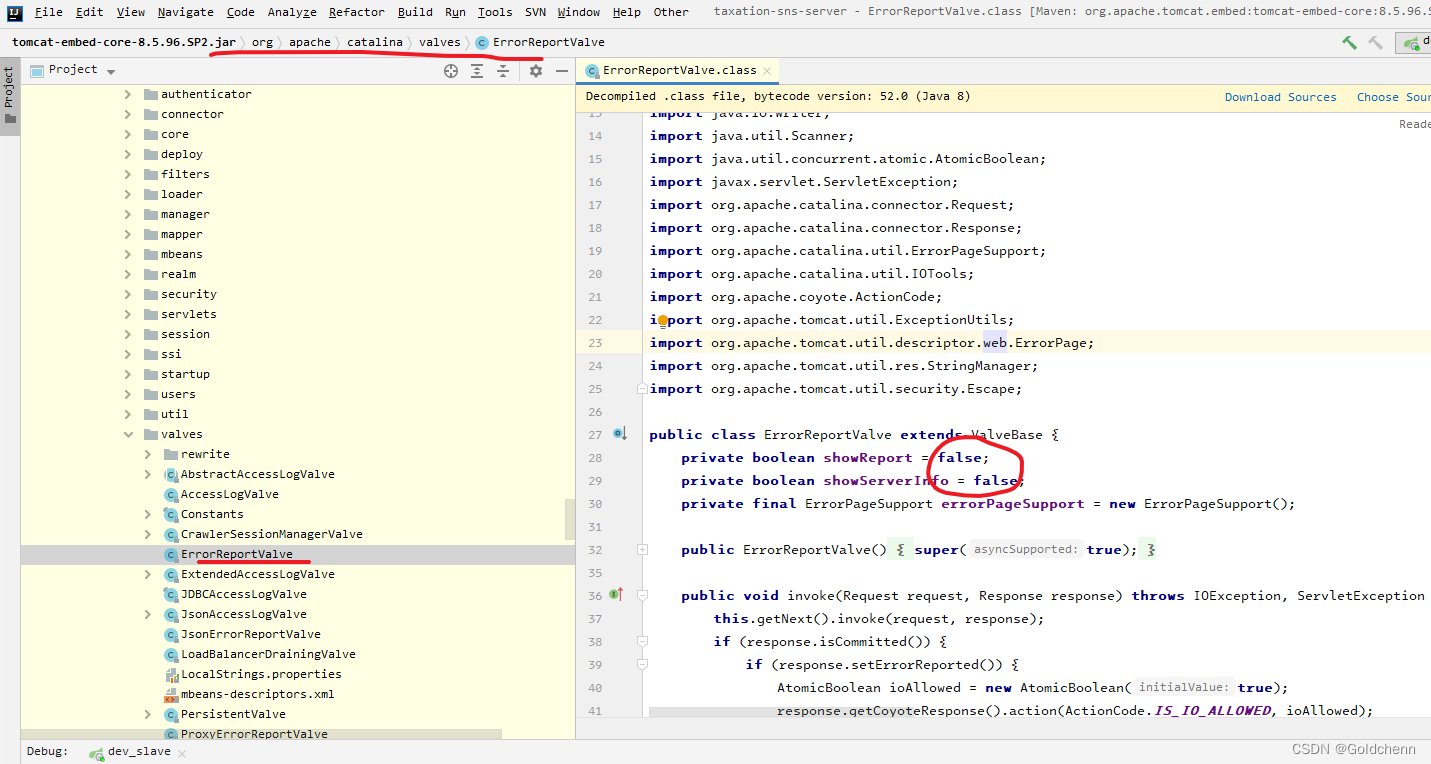Expand the rewrite folder
The height and width of the screenshot is (764, 1431).
147,454
